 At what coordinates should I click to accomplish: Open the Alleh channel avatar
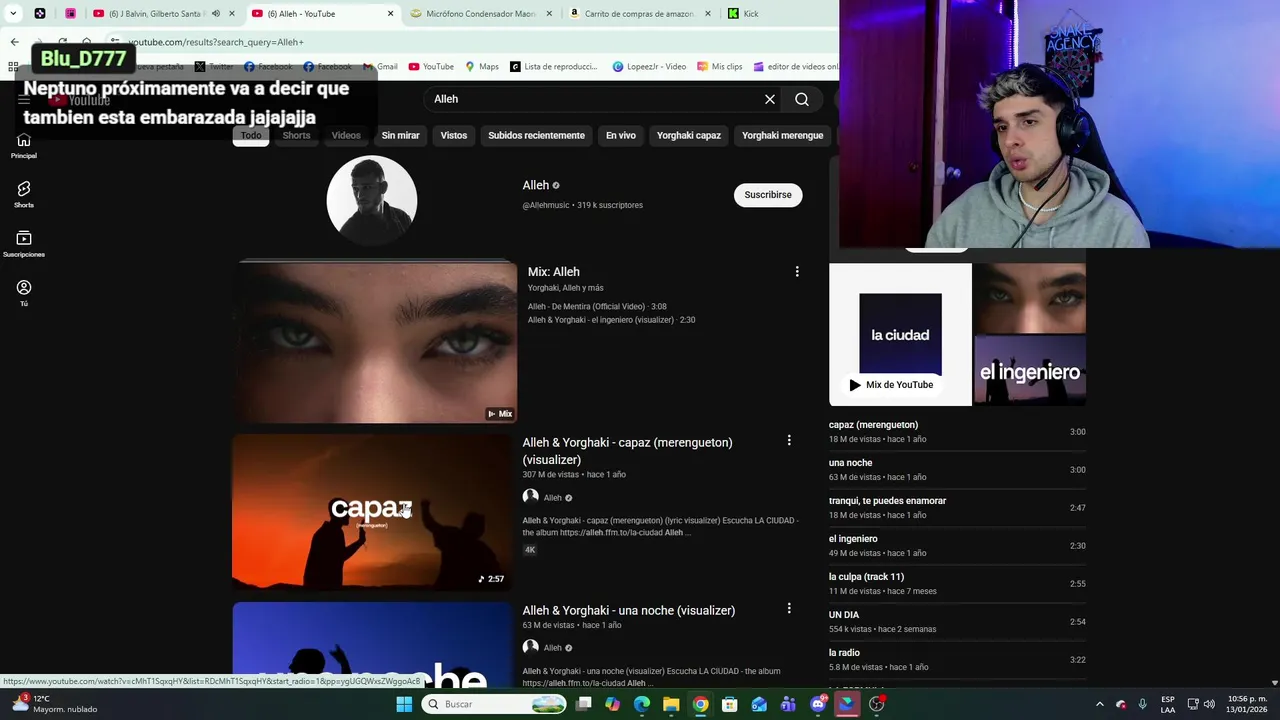tap(372, 200)
